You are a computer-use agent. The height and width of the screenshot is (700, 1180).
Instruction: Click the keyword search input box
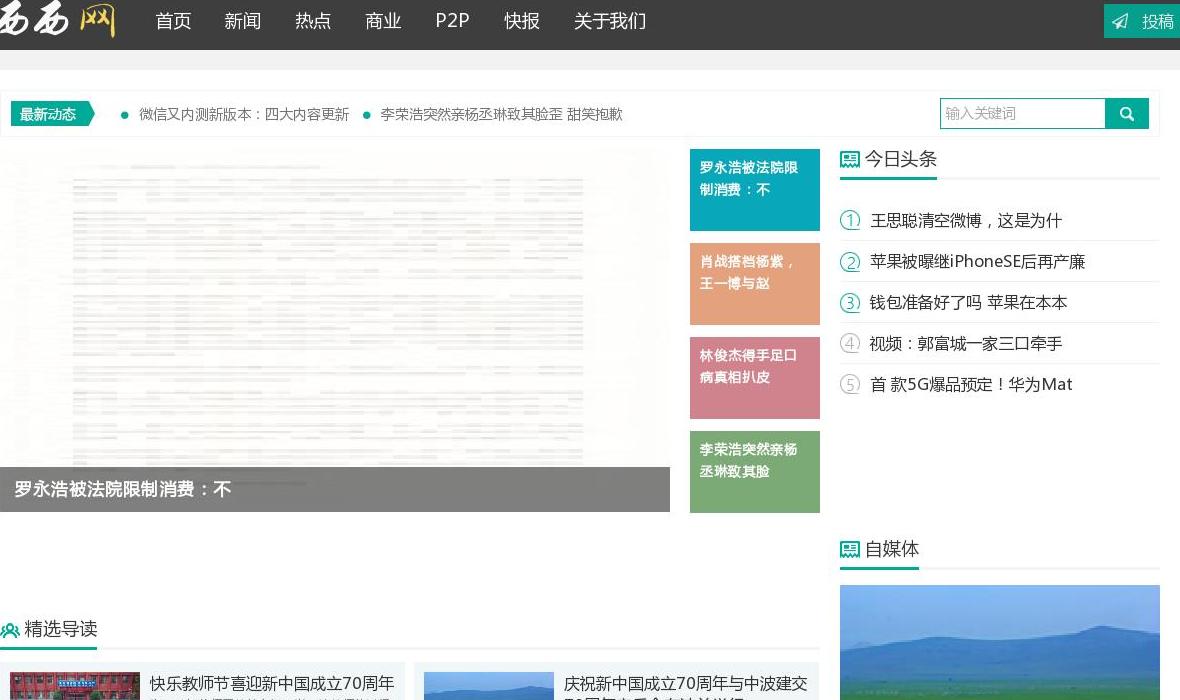1022,113
